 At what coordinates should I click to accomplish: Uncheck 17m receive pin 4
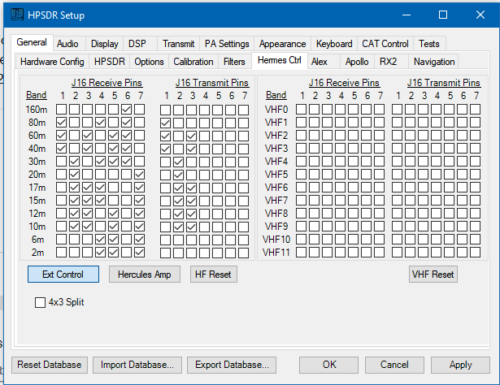pyautogui.click(x=100, y=187)
